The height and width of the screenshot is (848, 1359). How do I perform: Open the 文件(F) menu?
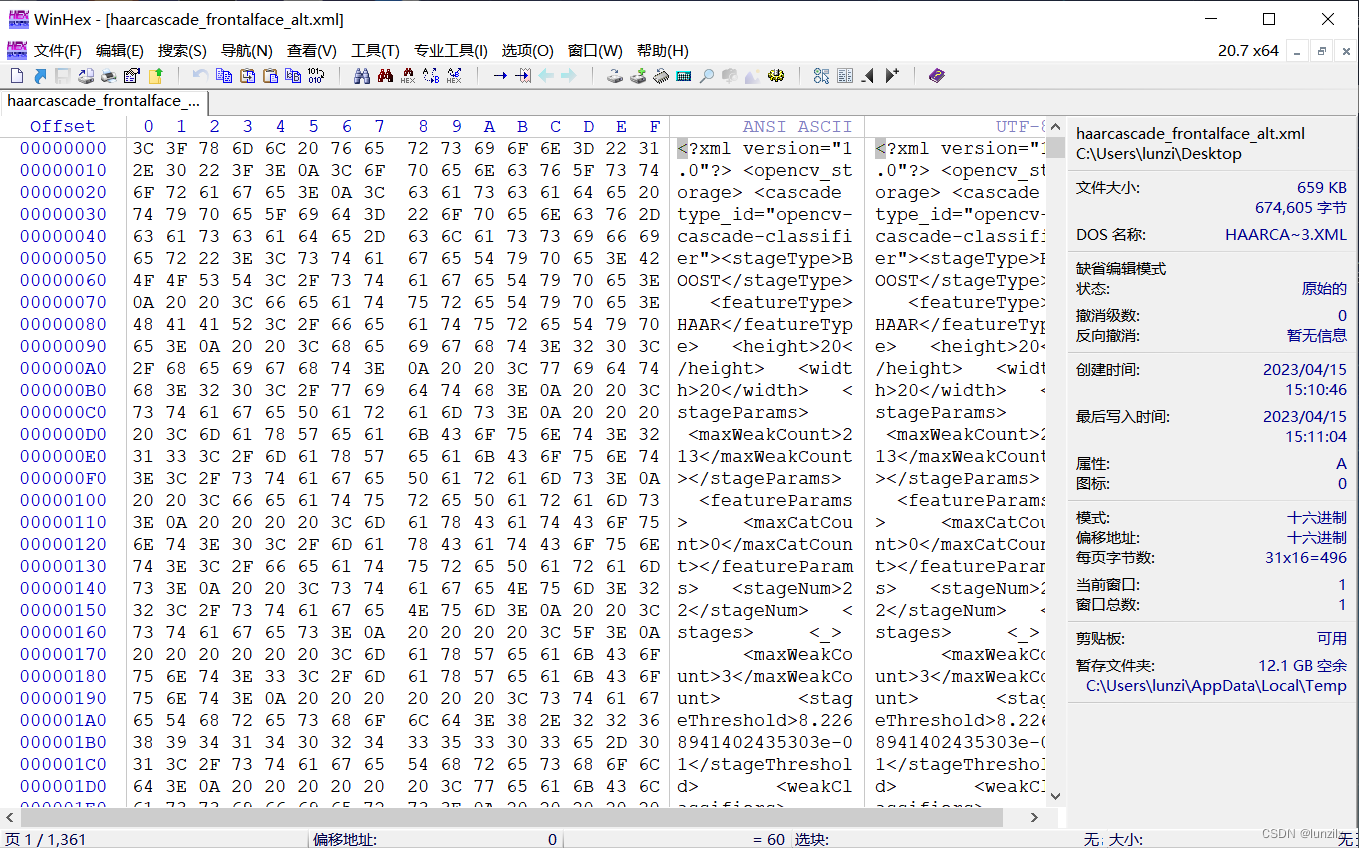pos(57,50)
